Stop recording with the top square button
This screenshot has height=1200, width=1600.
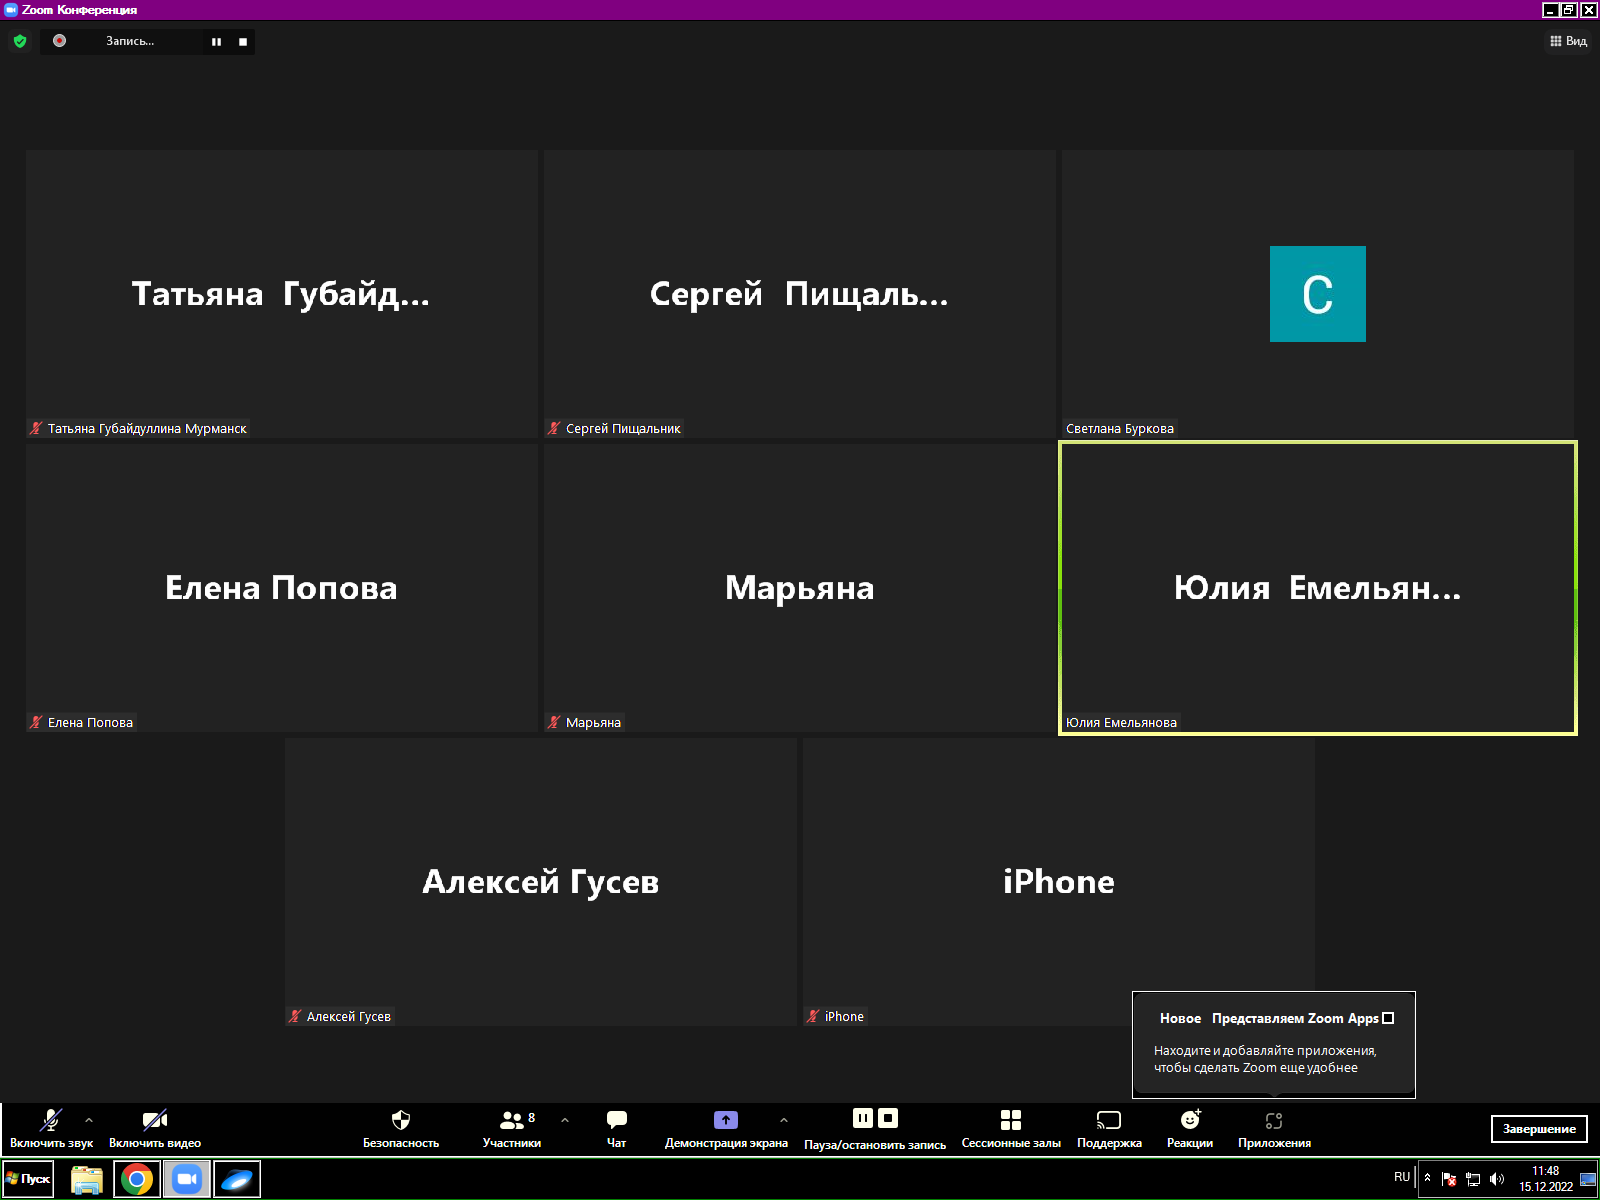243,42
